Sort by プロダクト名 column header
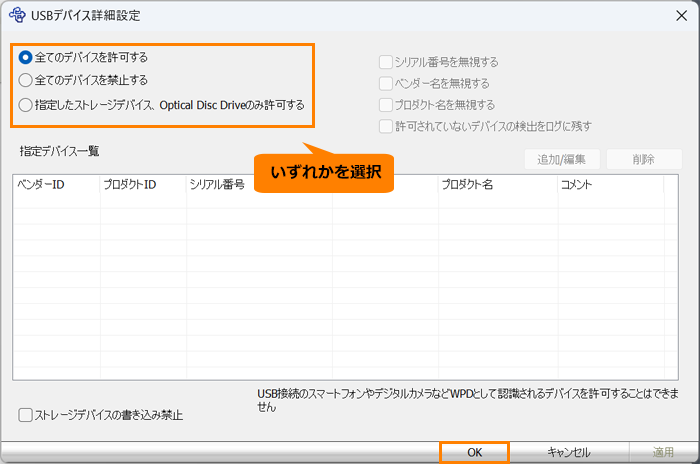Viewport: 700px width, 464px height. (498, 184)
